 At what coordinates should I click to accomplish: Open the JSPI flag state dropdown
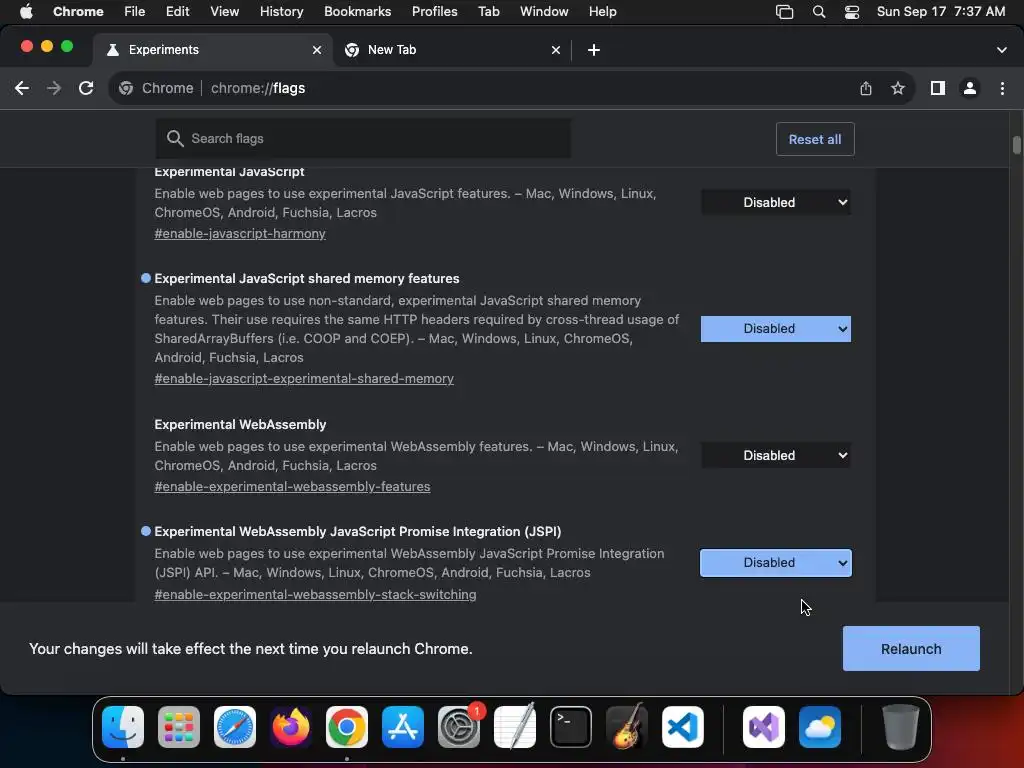click(776, 562)
